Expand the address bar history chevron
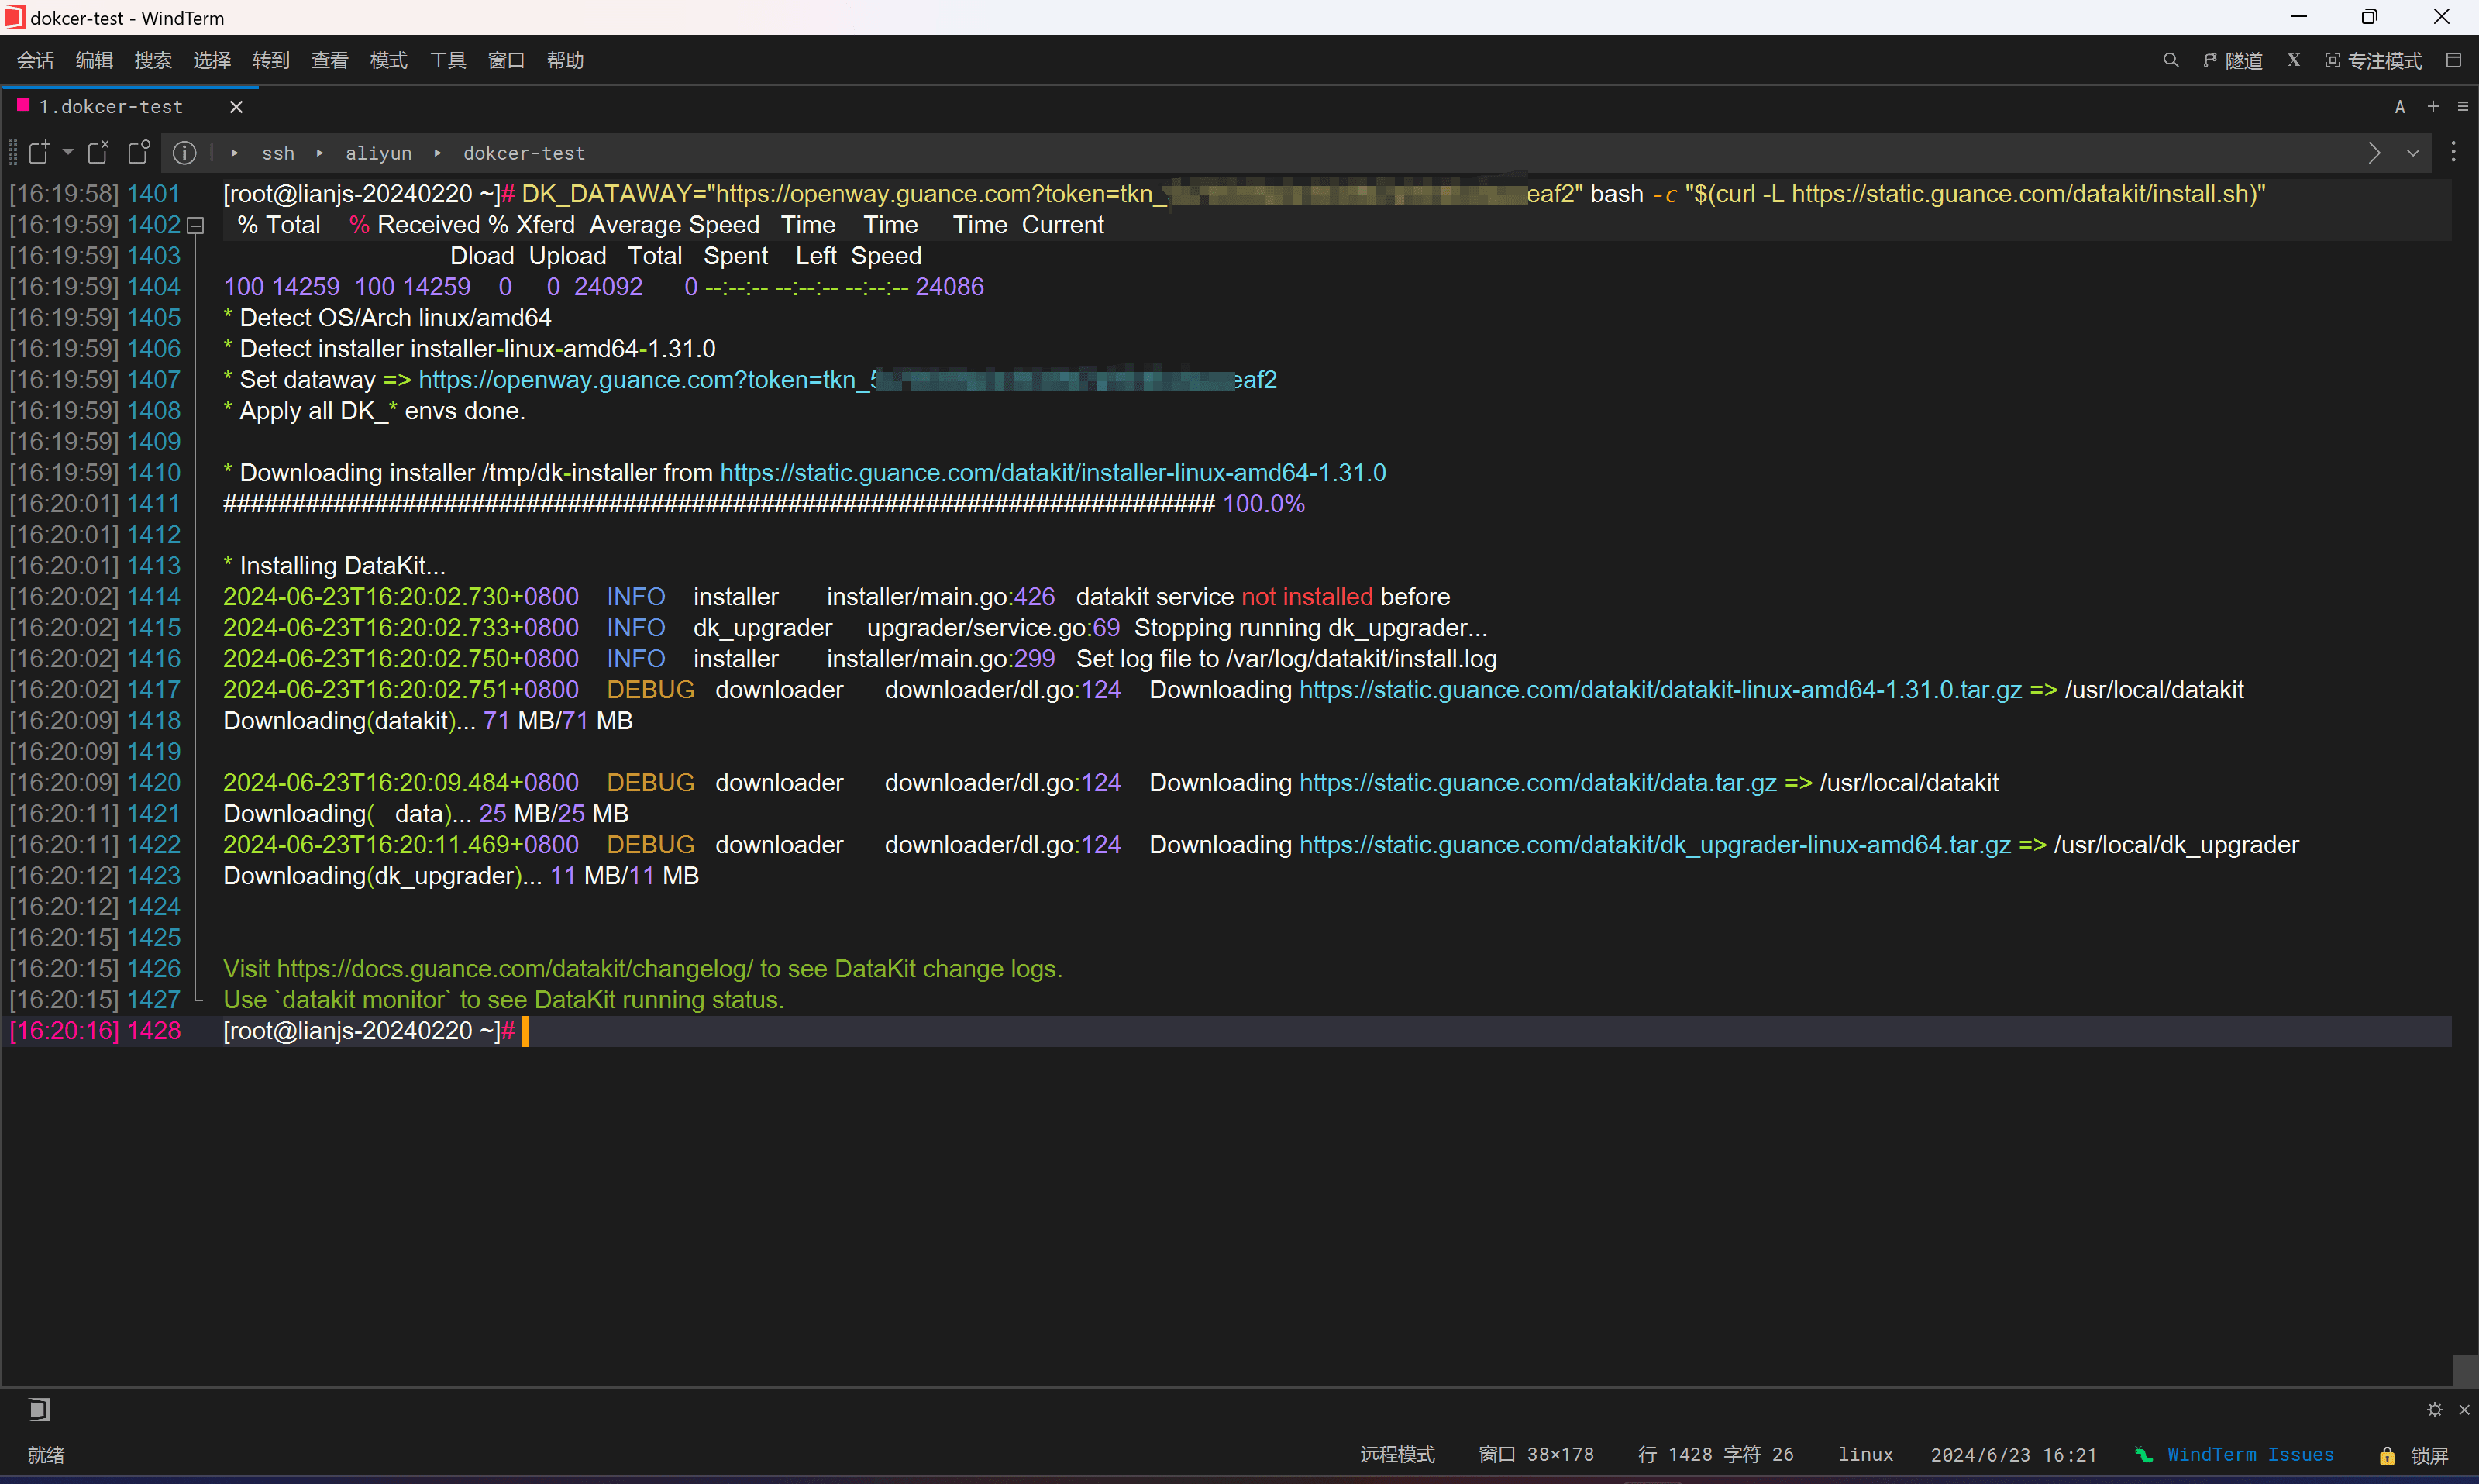2479x1484 pixels. 2413,153
